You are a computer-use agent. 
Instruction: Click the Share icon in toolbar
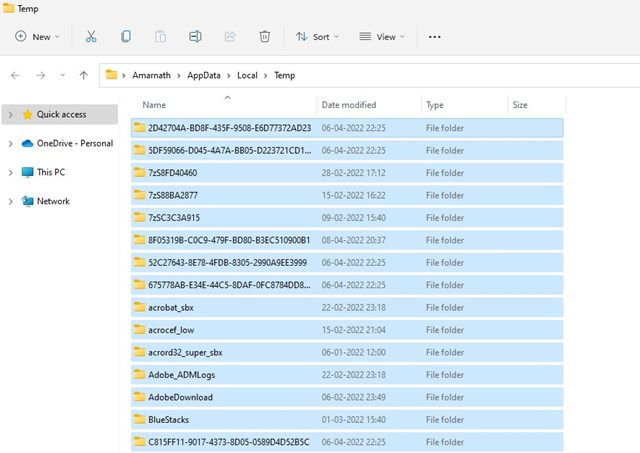[x=230, y=37]
